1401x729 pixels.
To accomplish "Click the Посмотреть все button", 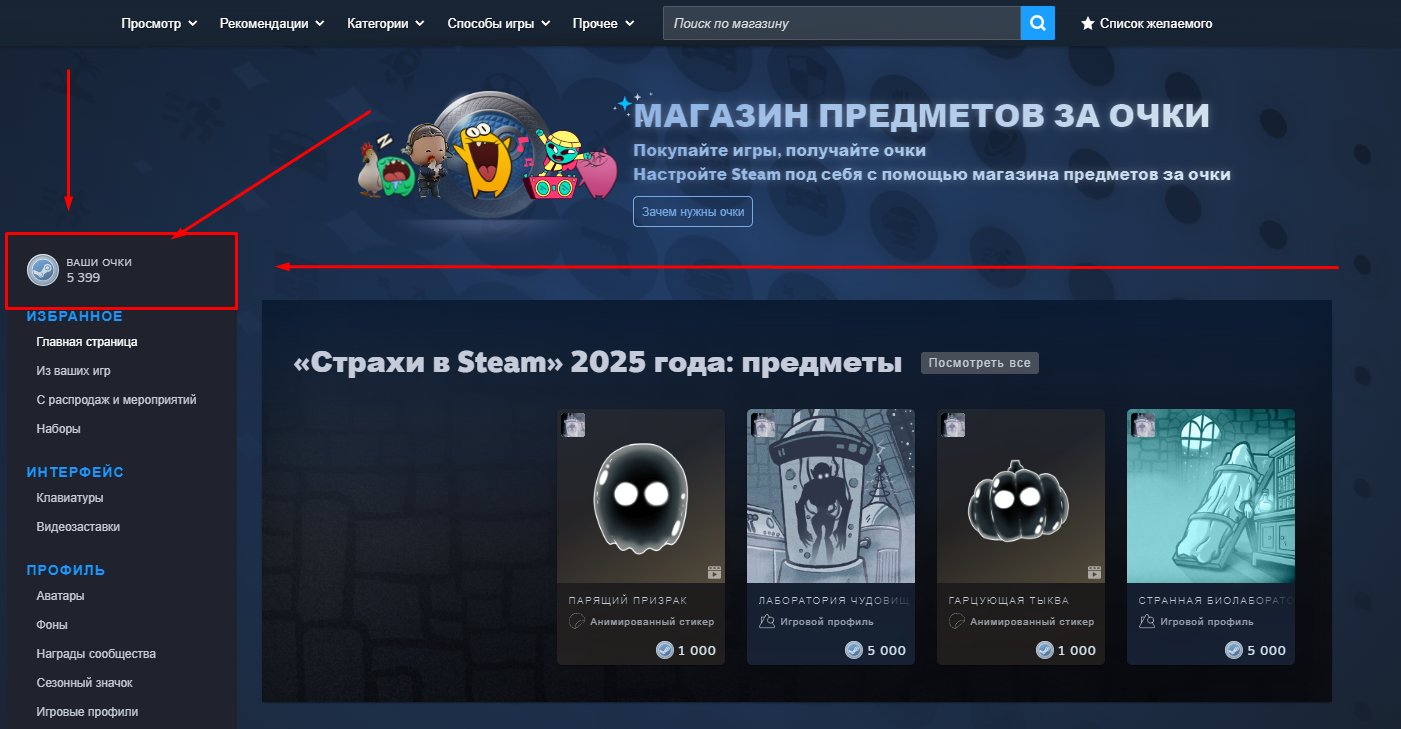I will pyautogui.click(x=979, y=363).
